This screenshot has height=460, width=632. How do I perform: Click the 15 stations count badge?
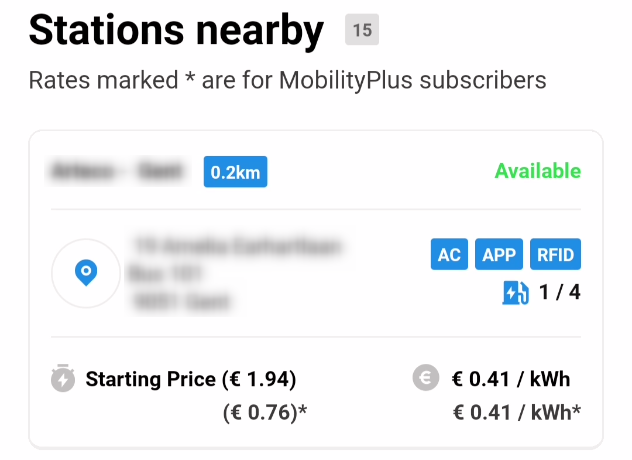pyautogui.click(x=362, y=29)
